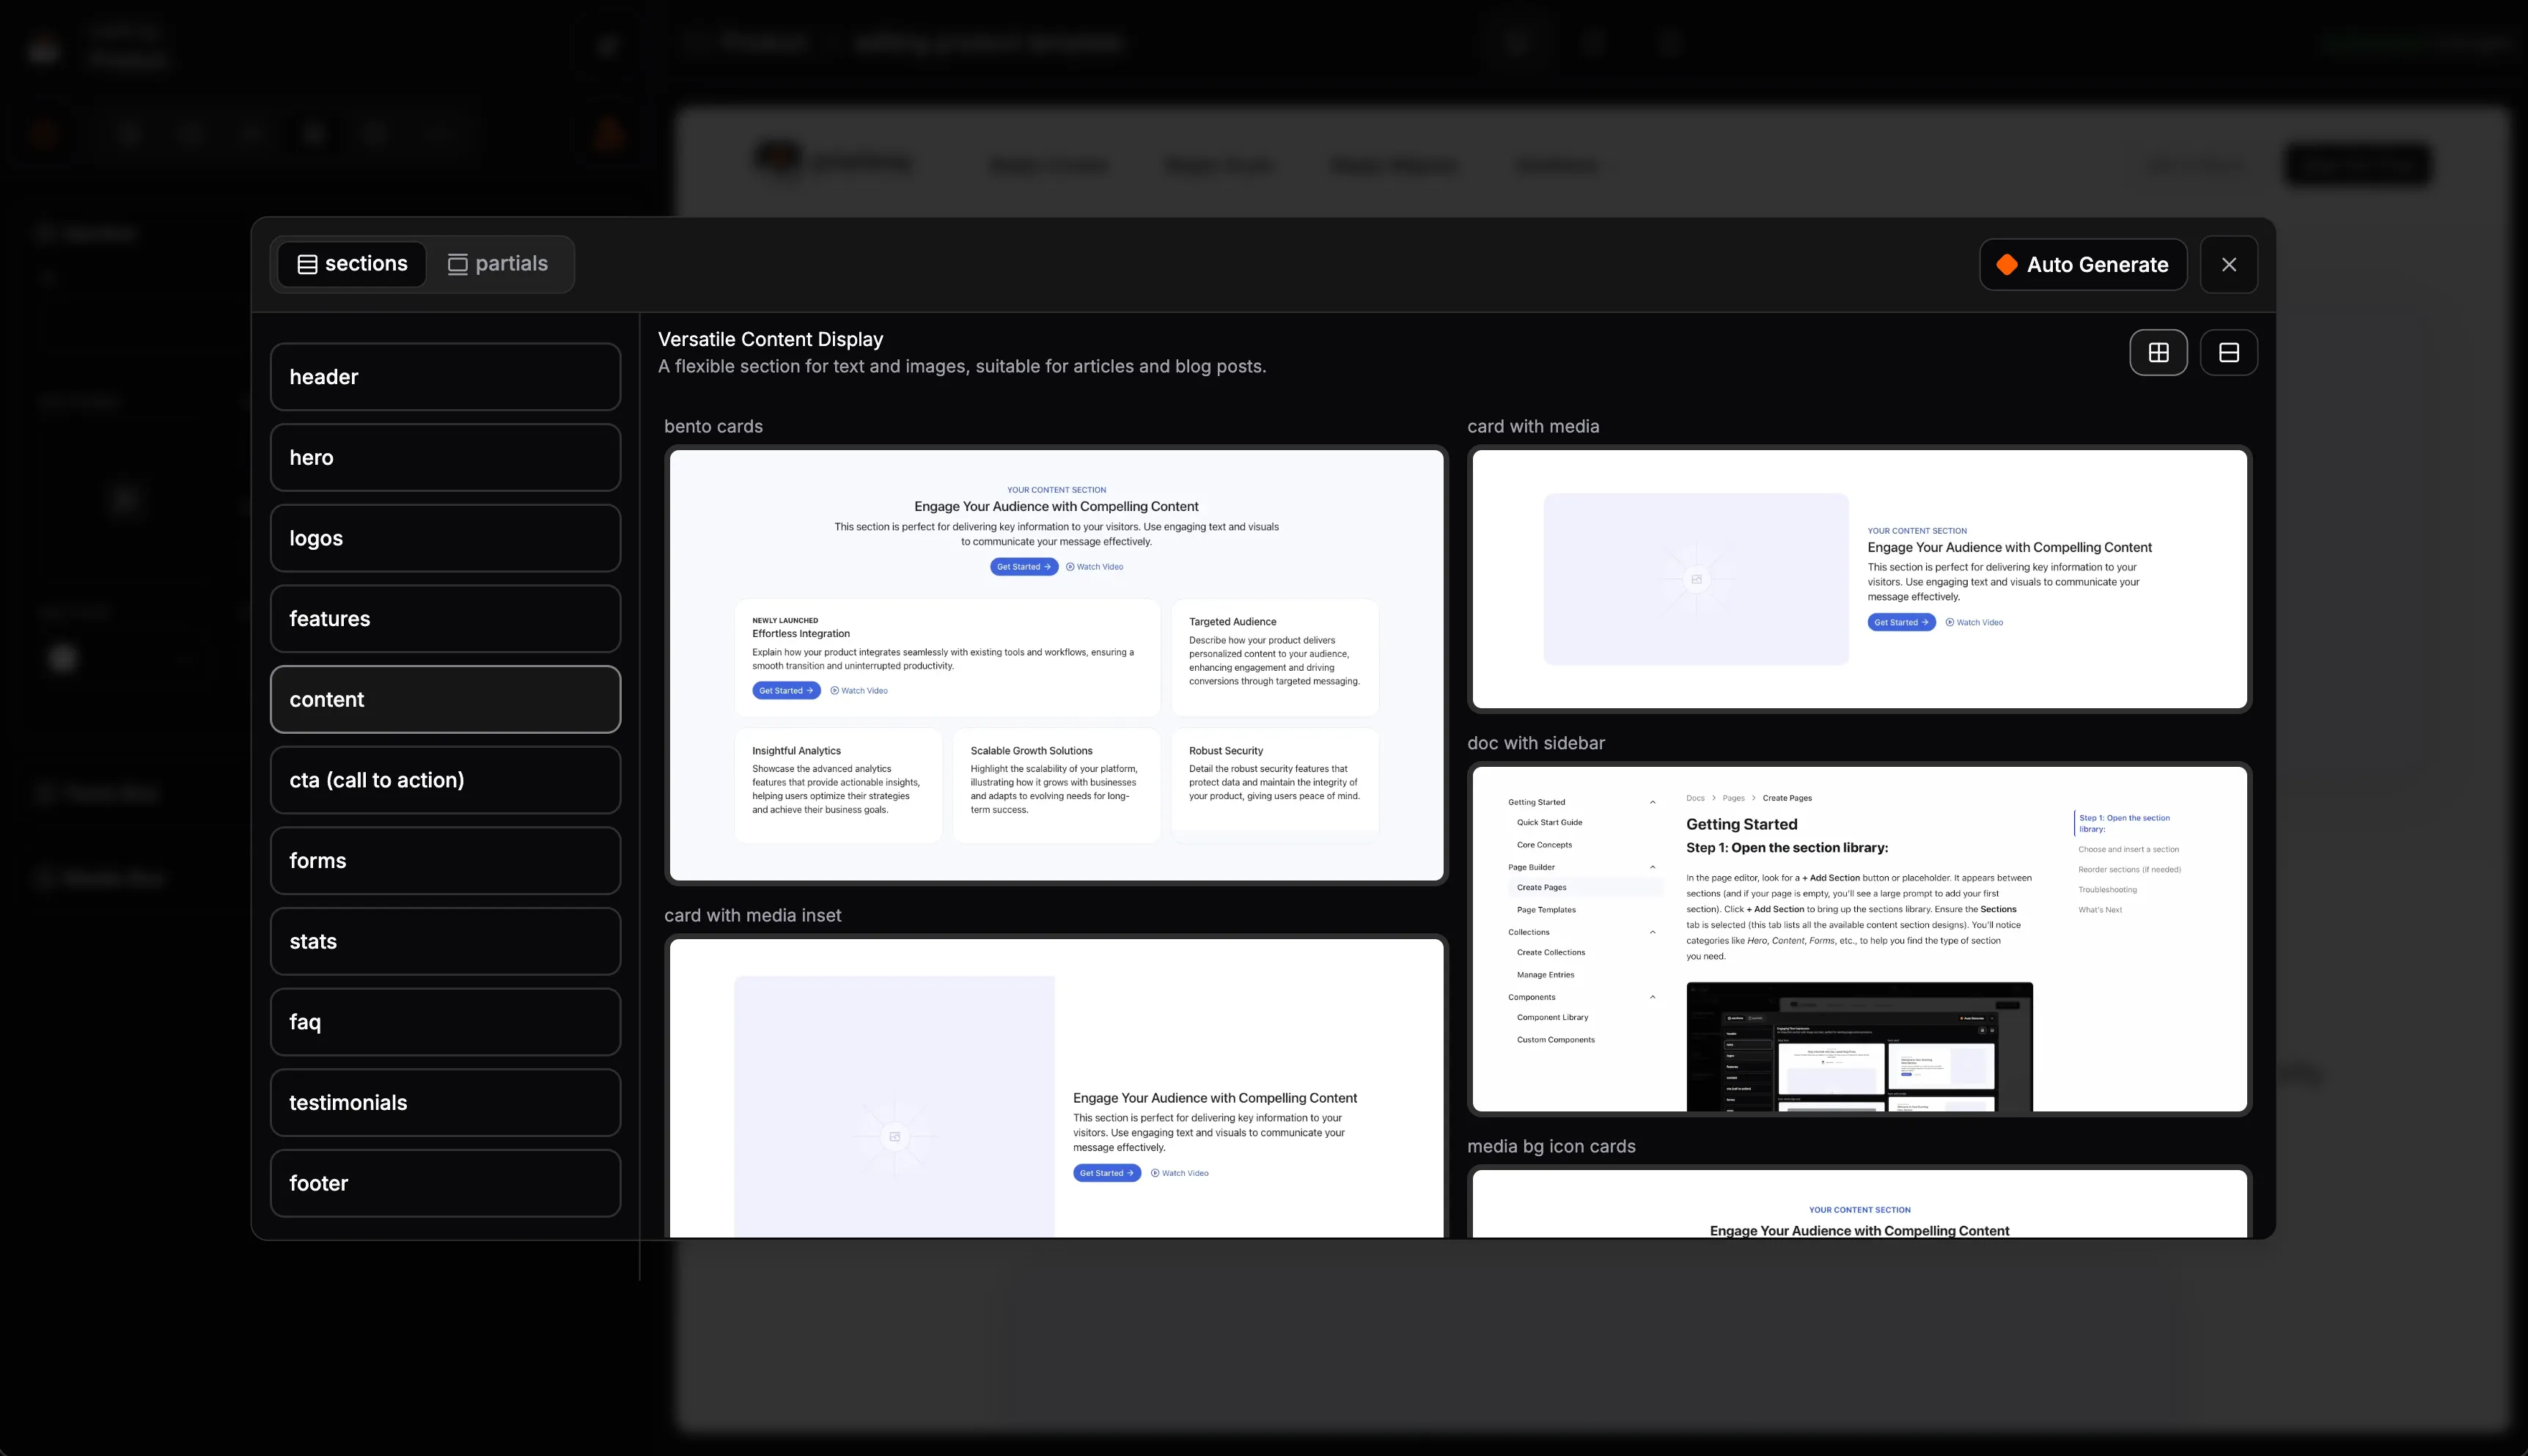2528x1456 pixels.
Task: Switch to grid view layout icon
Action: [2158, 353]
